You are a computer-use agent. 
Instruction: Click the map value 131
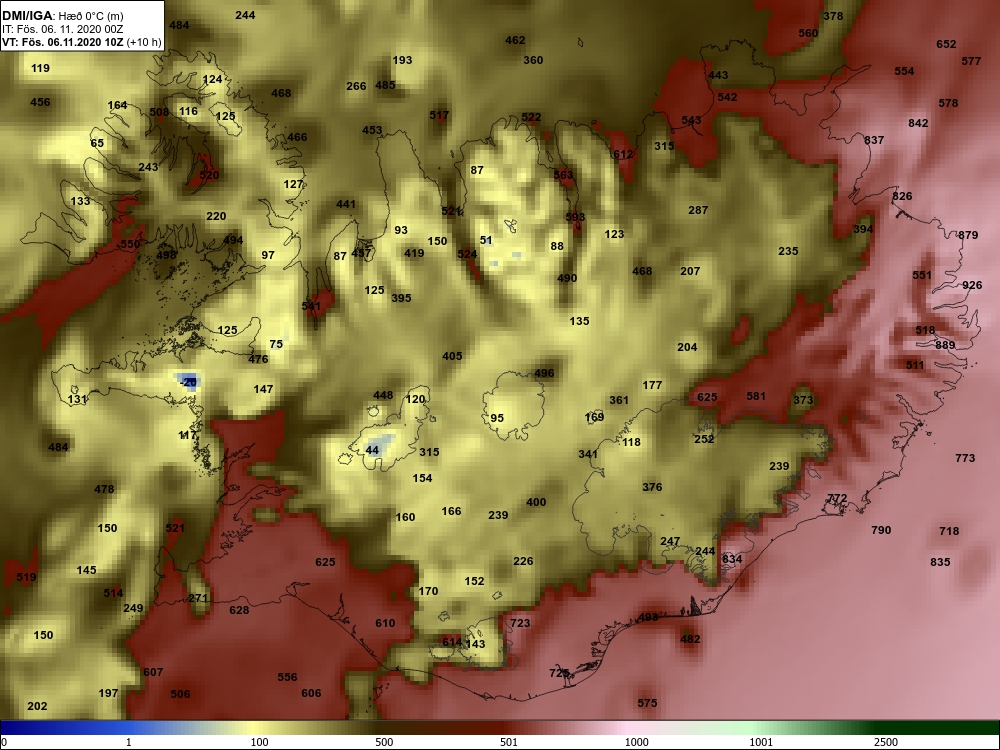click(77, 400)
